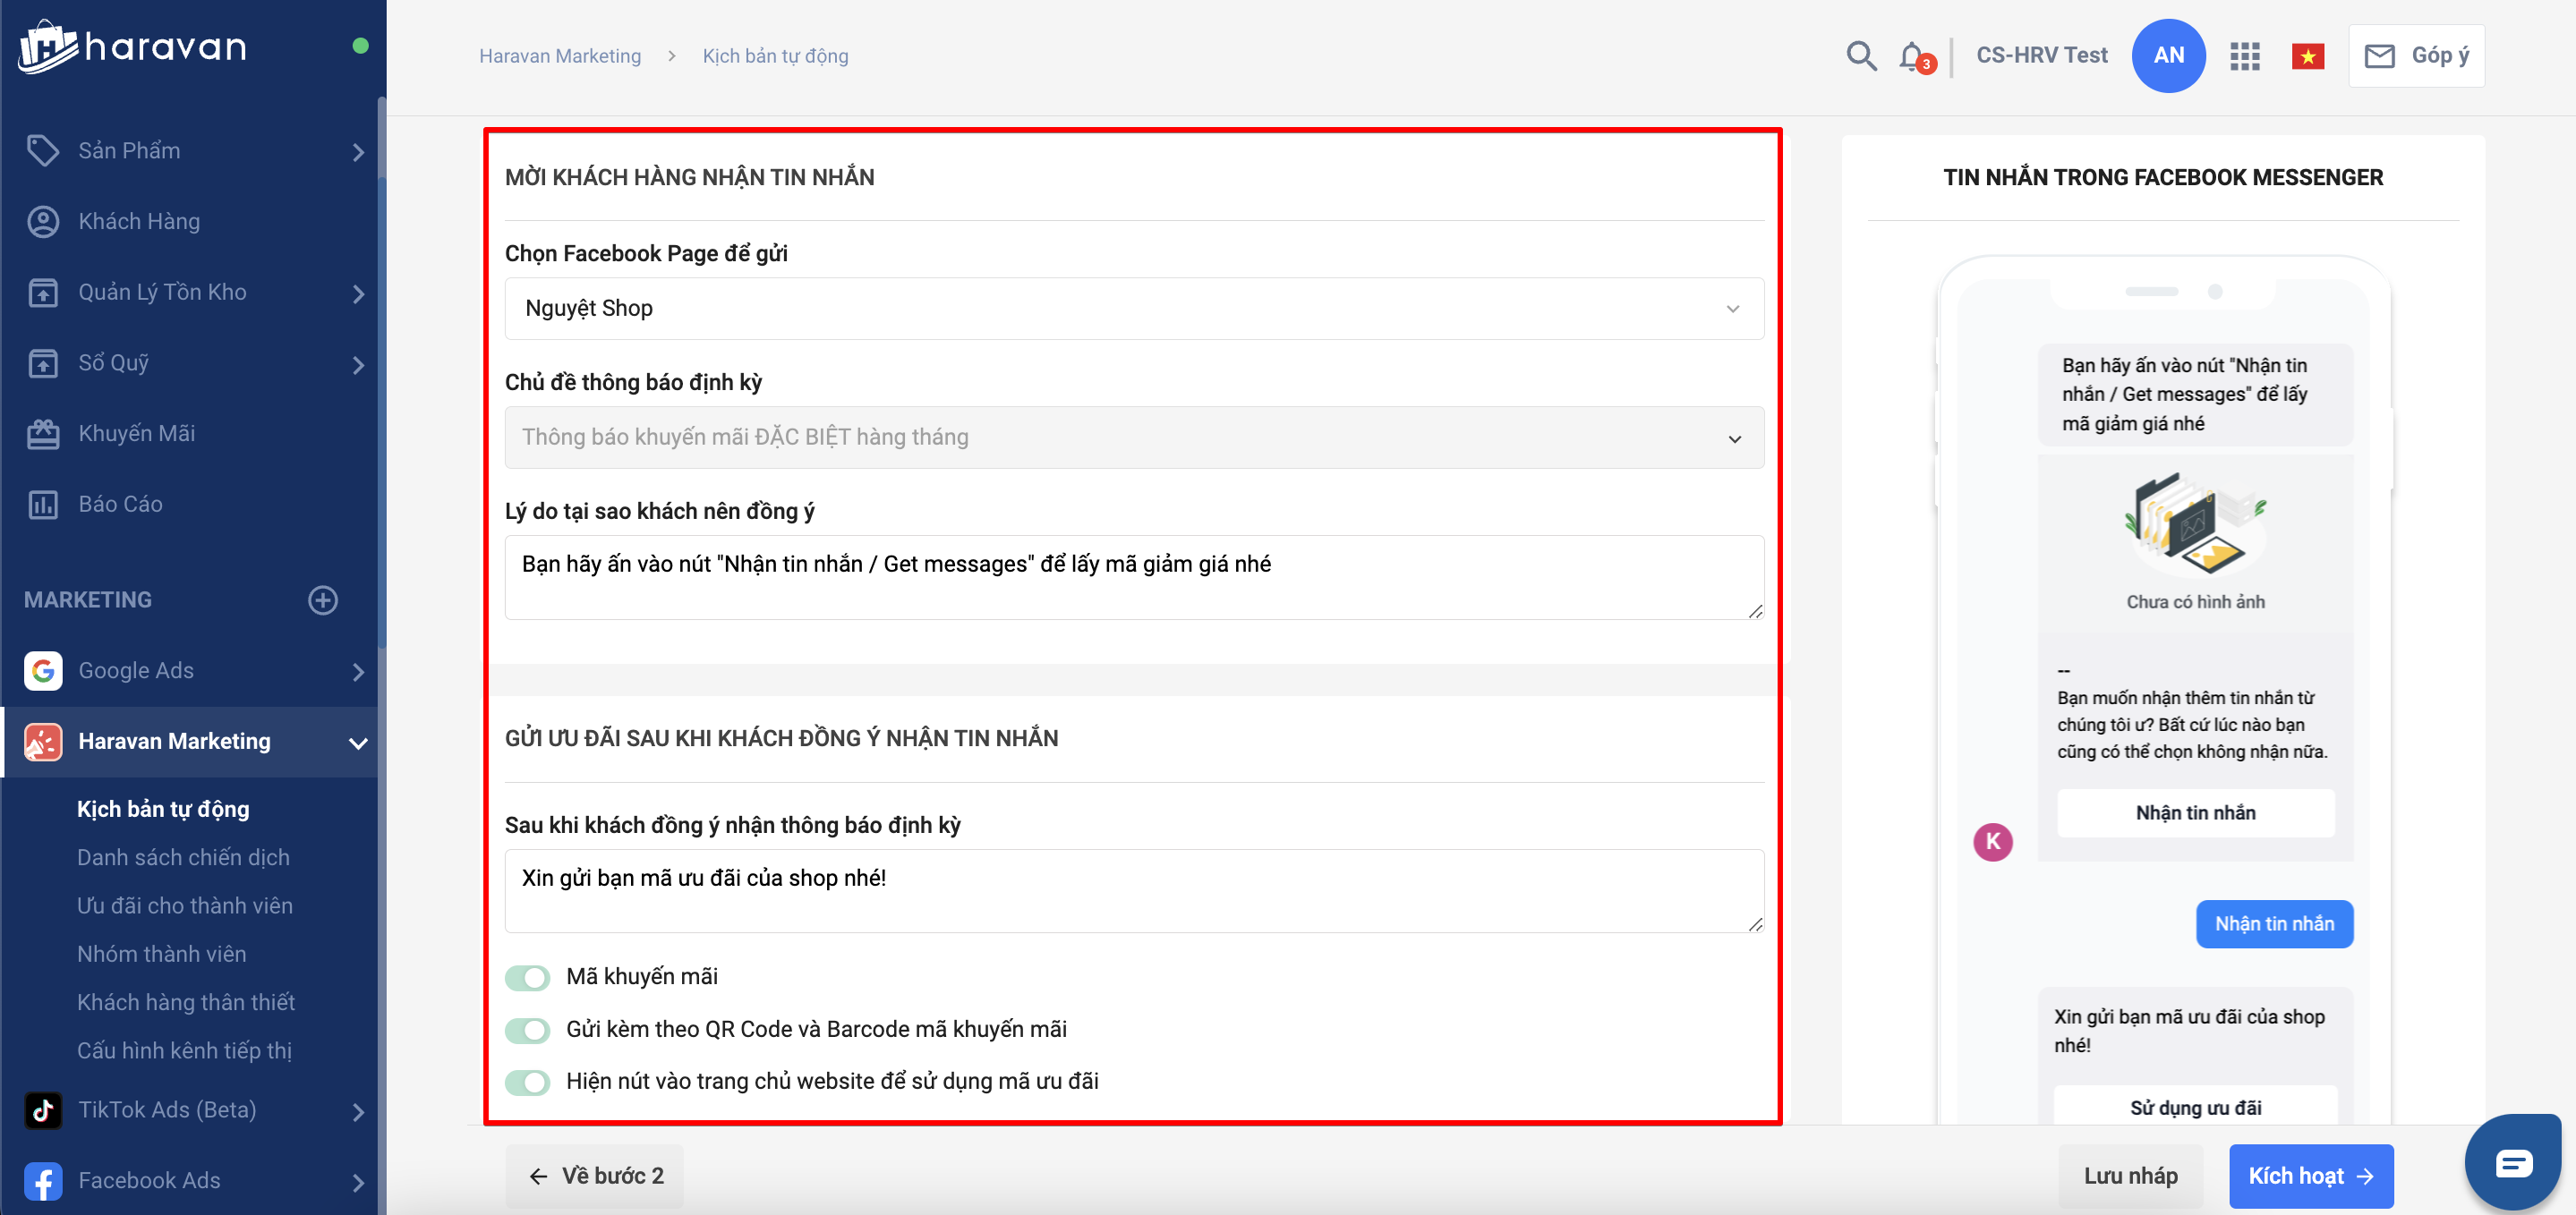2576x1215 pixels.
Task: Click Sử dụng ưu đãi preview button
Action: (x=2195, y=1107)
